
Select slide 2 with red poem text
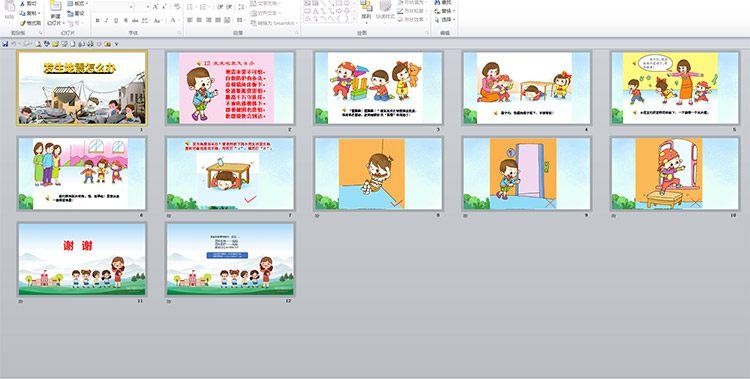pos(230,88)
